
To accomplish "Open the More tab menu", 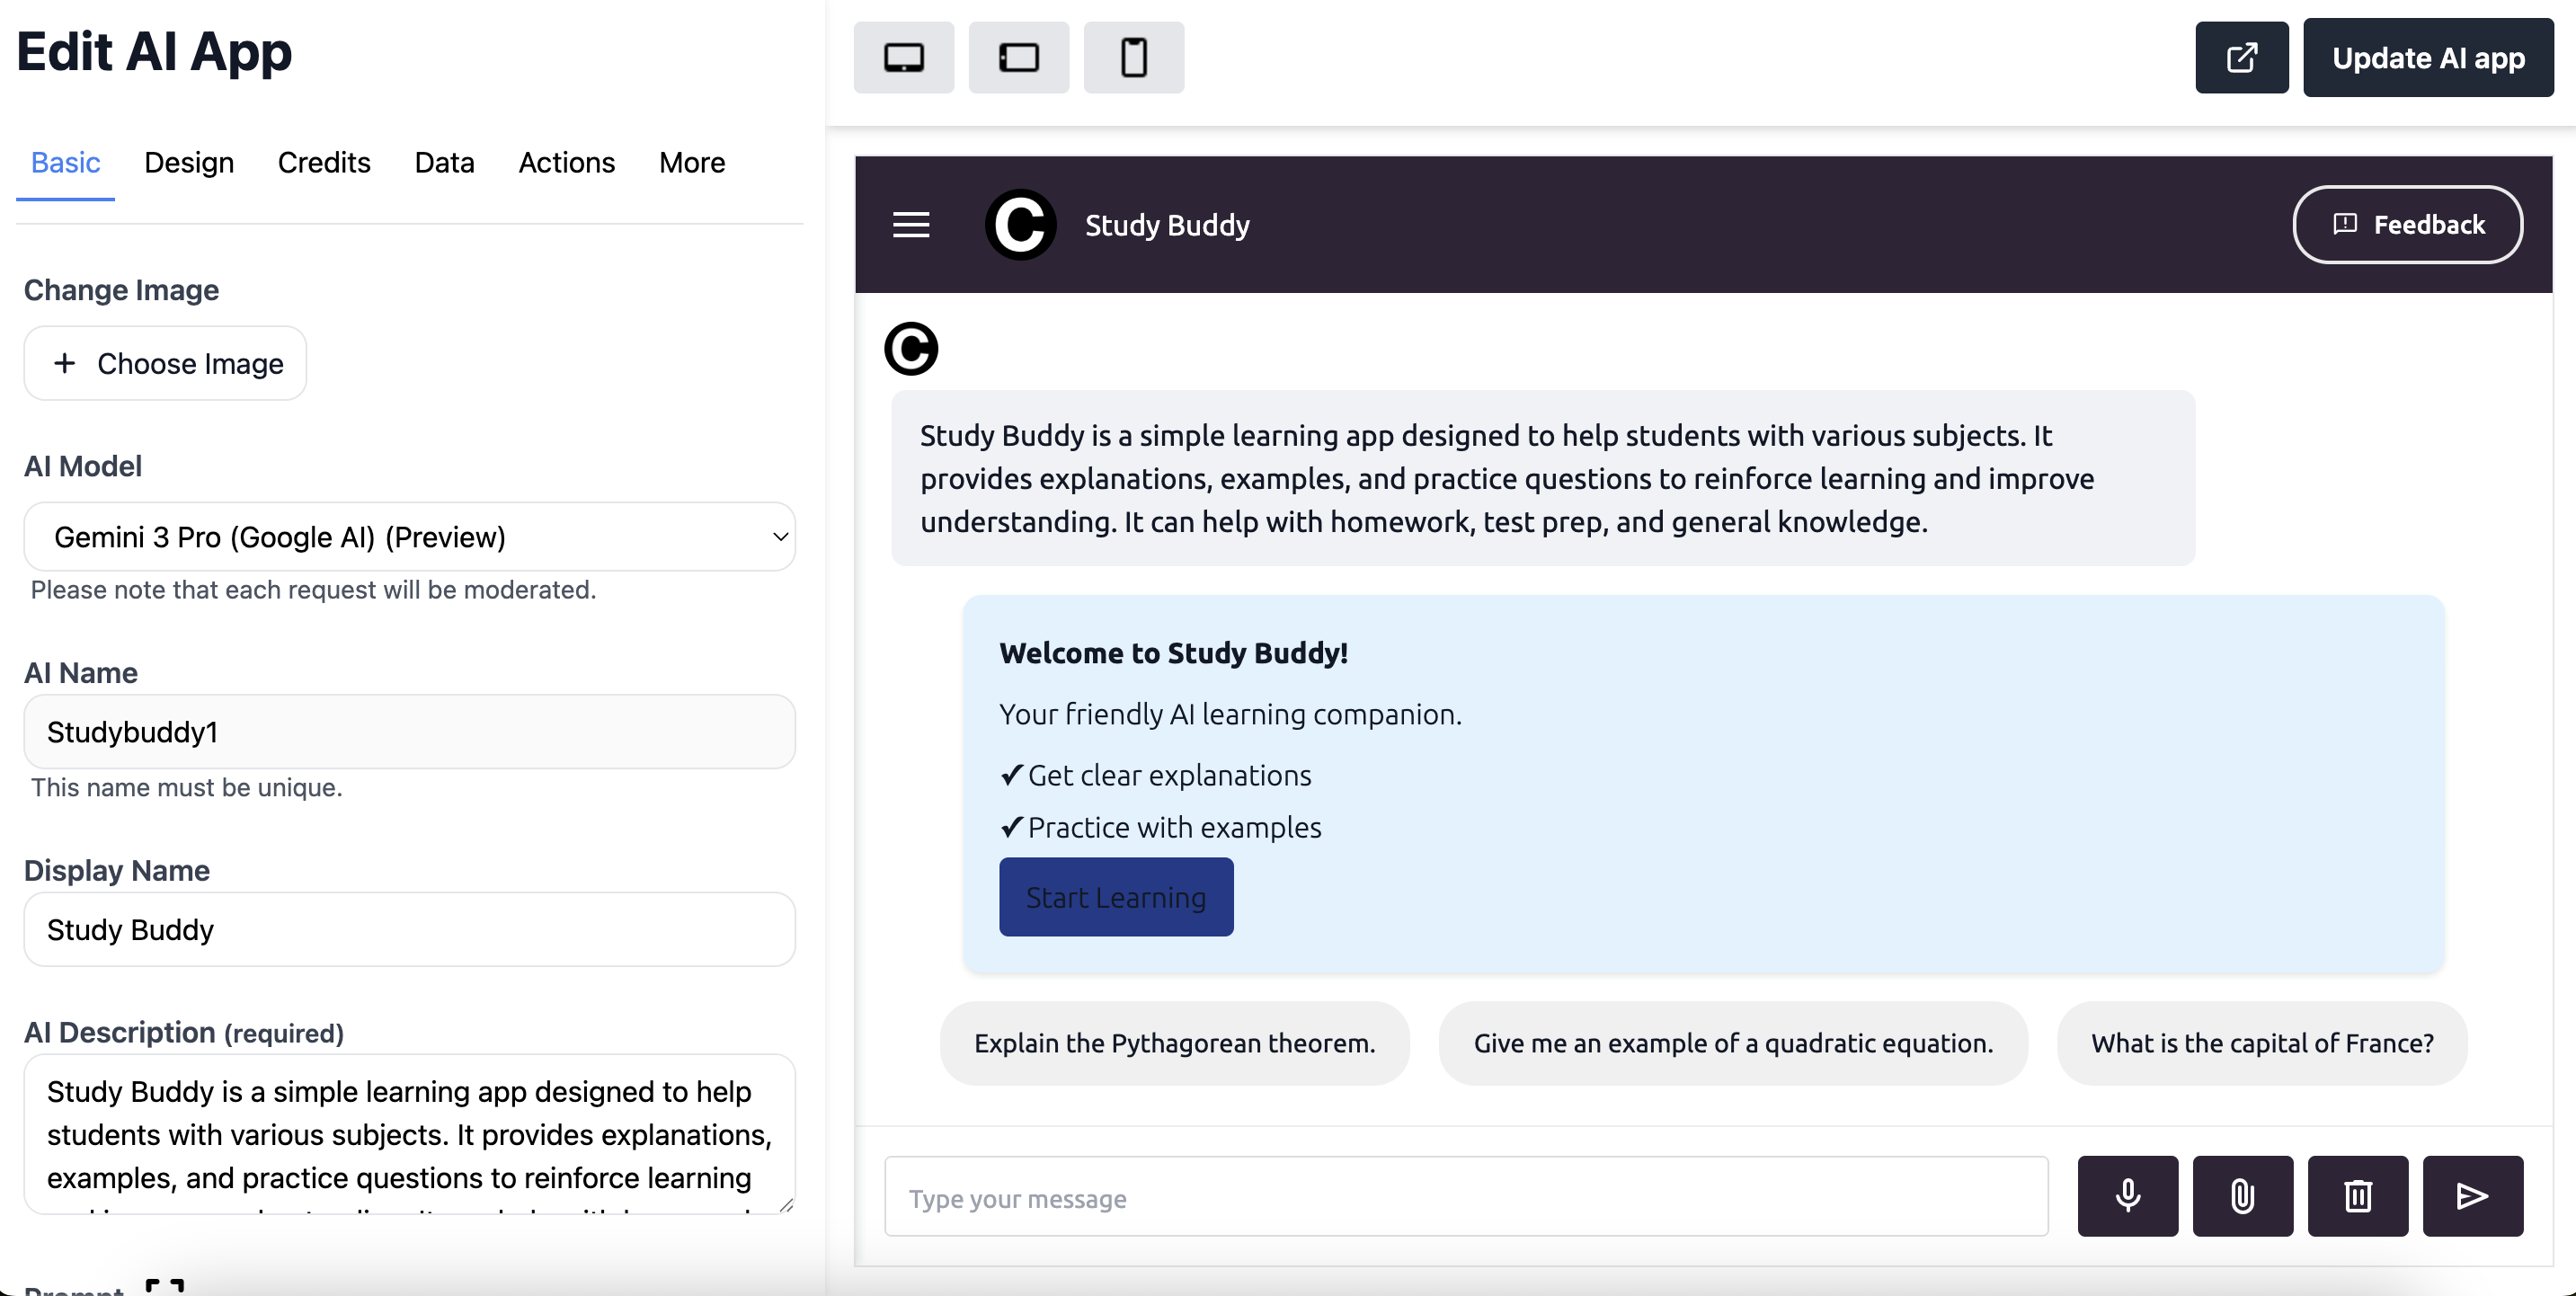I will click(x=691, y=163).
